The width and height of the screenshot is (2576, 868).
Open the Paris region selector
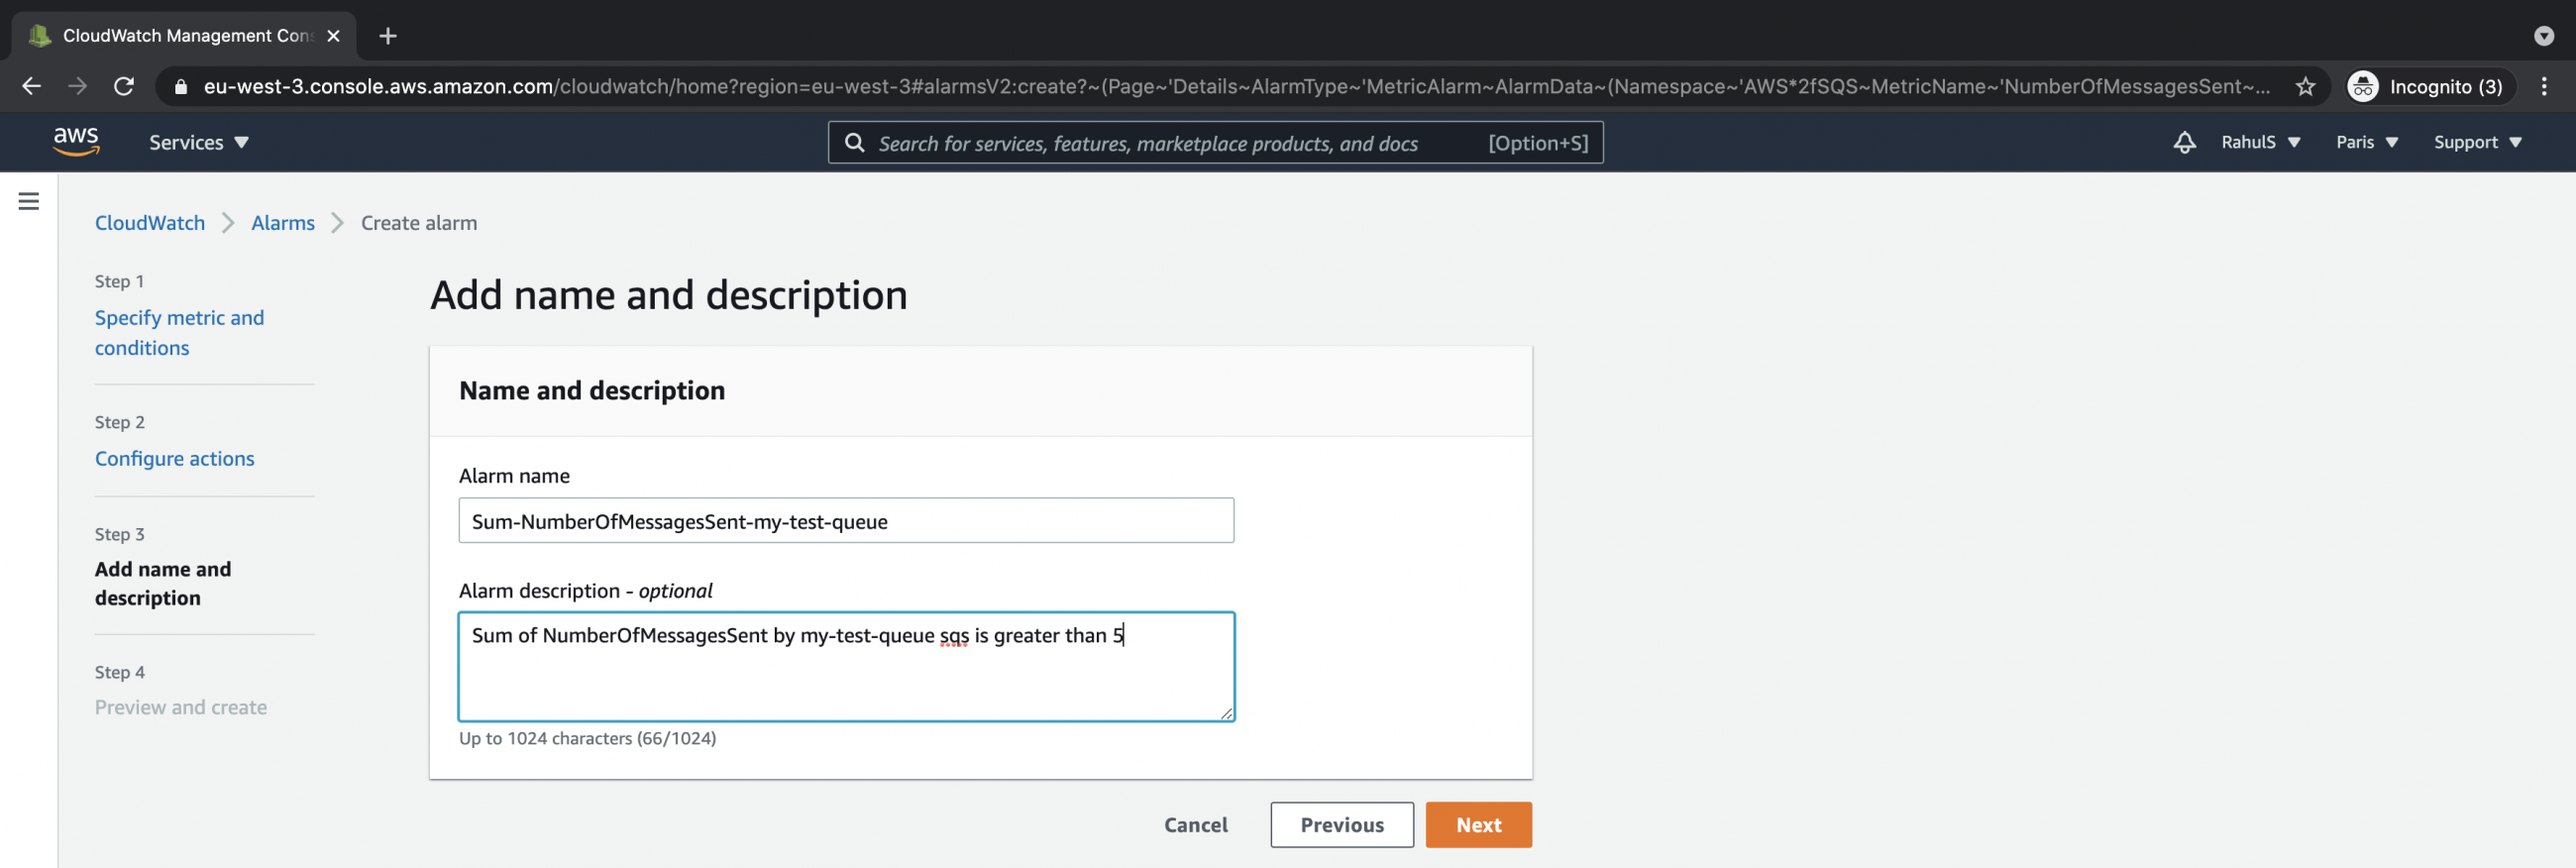(x=2366, y=143)
